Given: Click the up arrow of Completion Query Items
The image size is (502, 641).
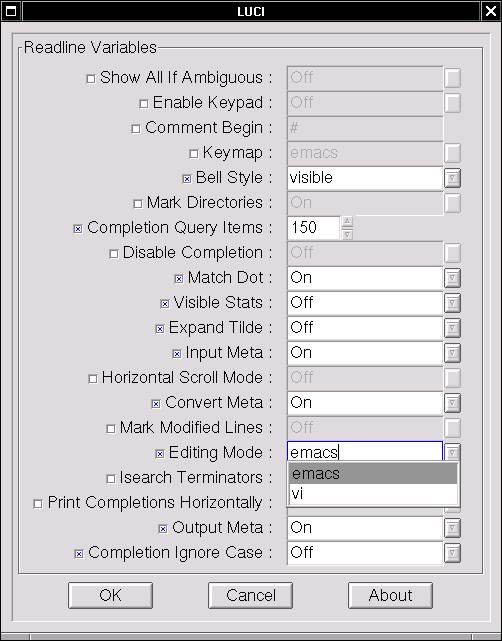Looking at the screenshot, I should click(x=347, y=222).
